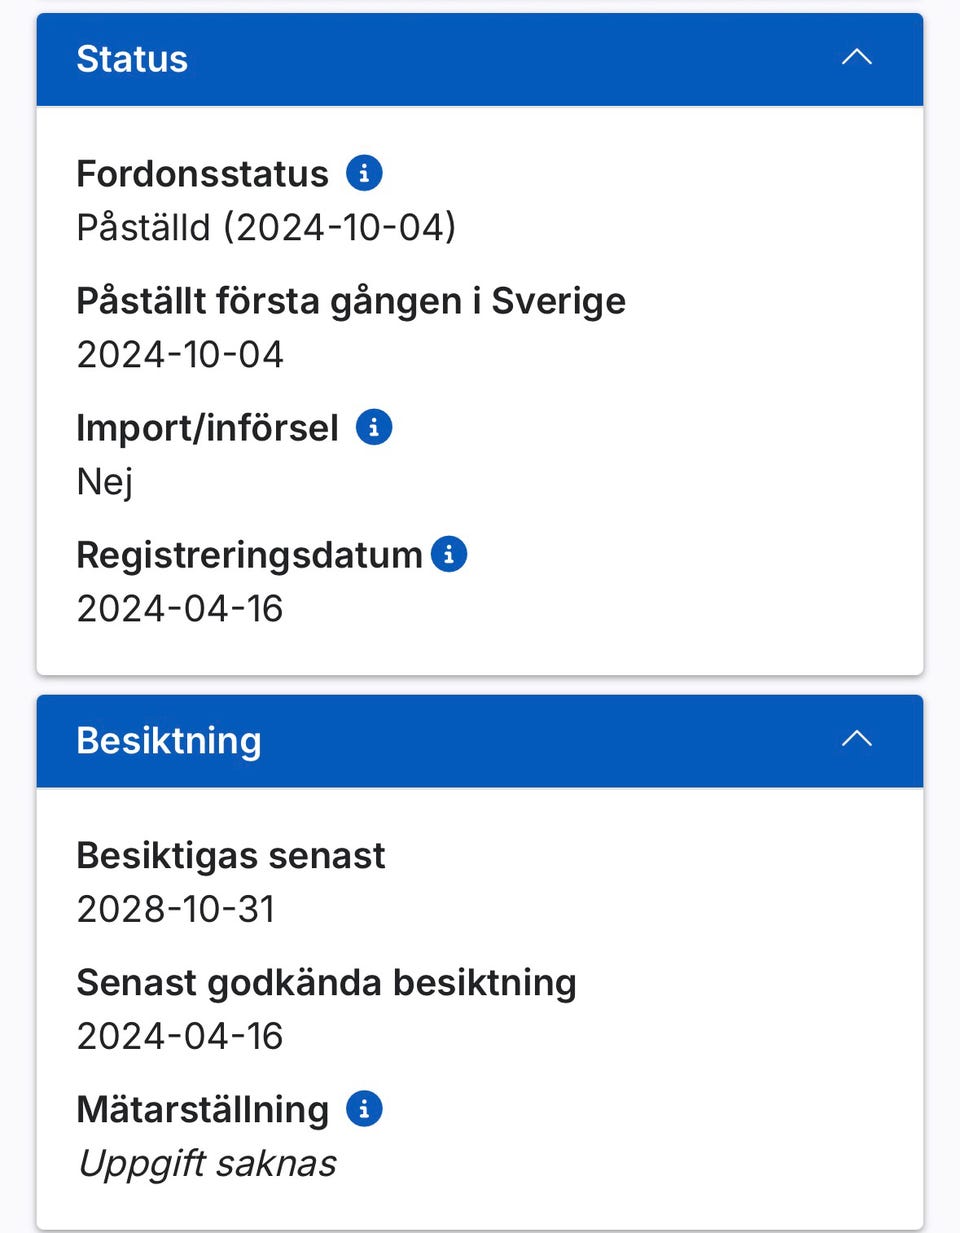Select the Fordonsstatus label

[202, 174]
